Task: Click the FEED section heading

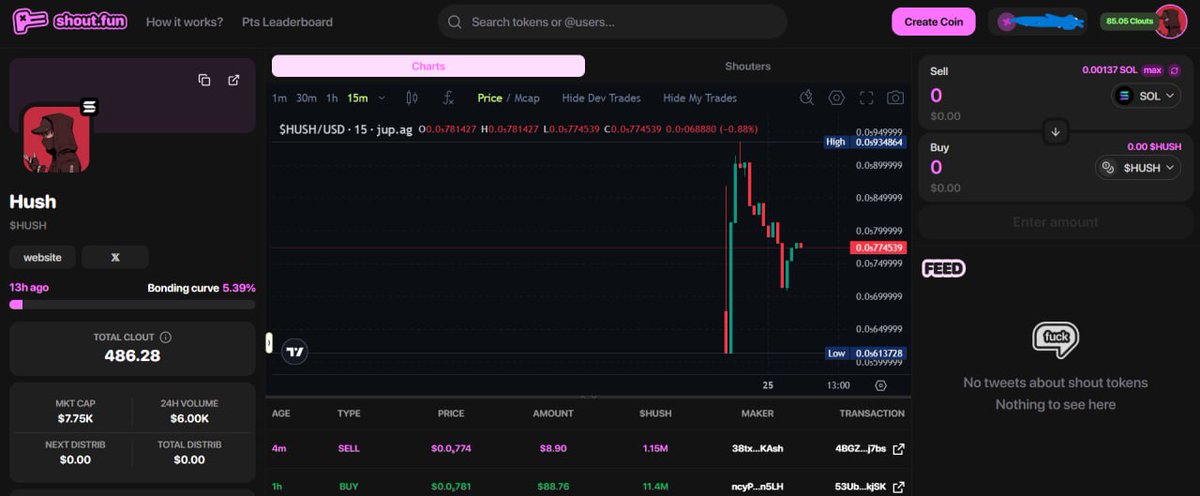Action: tap(943, 268)
